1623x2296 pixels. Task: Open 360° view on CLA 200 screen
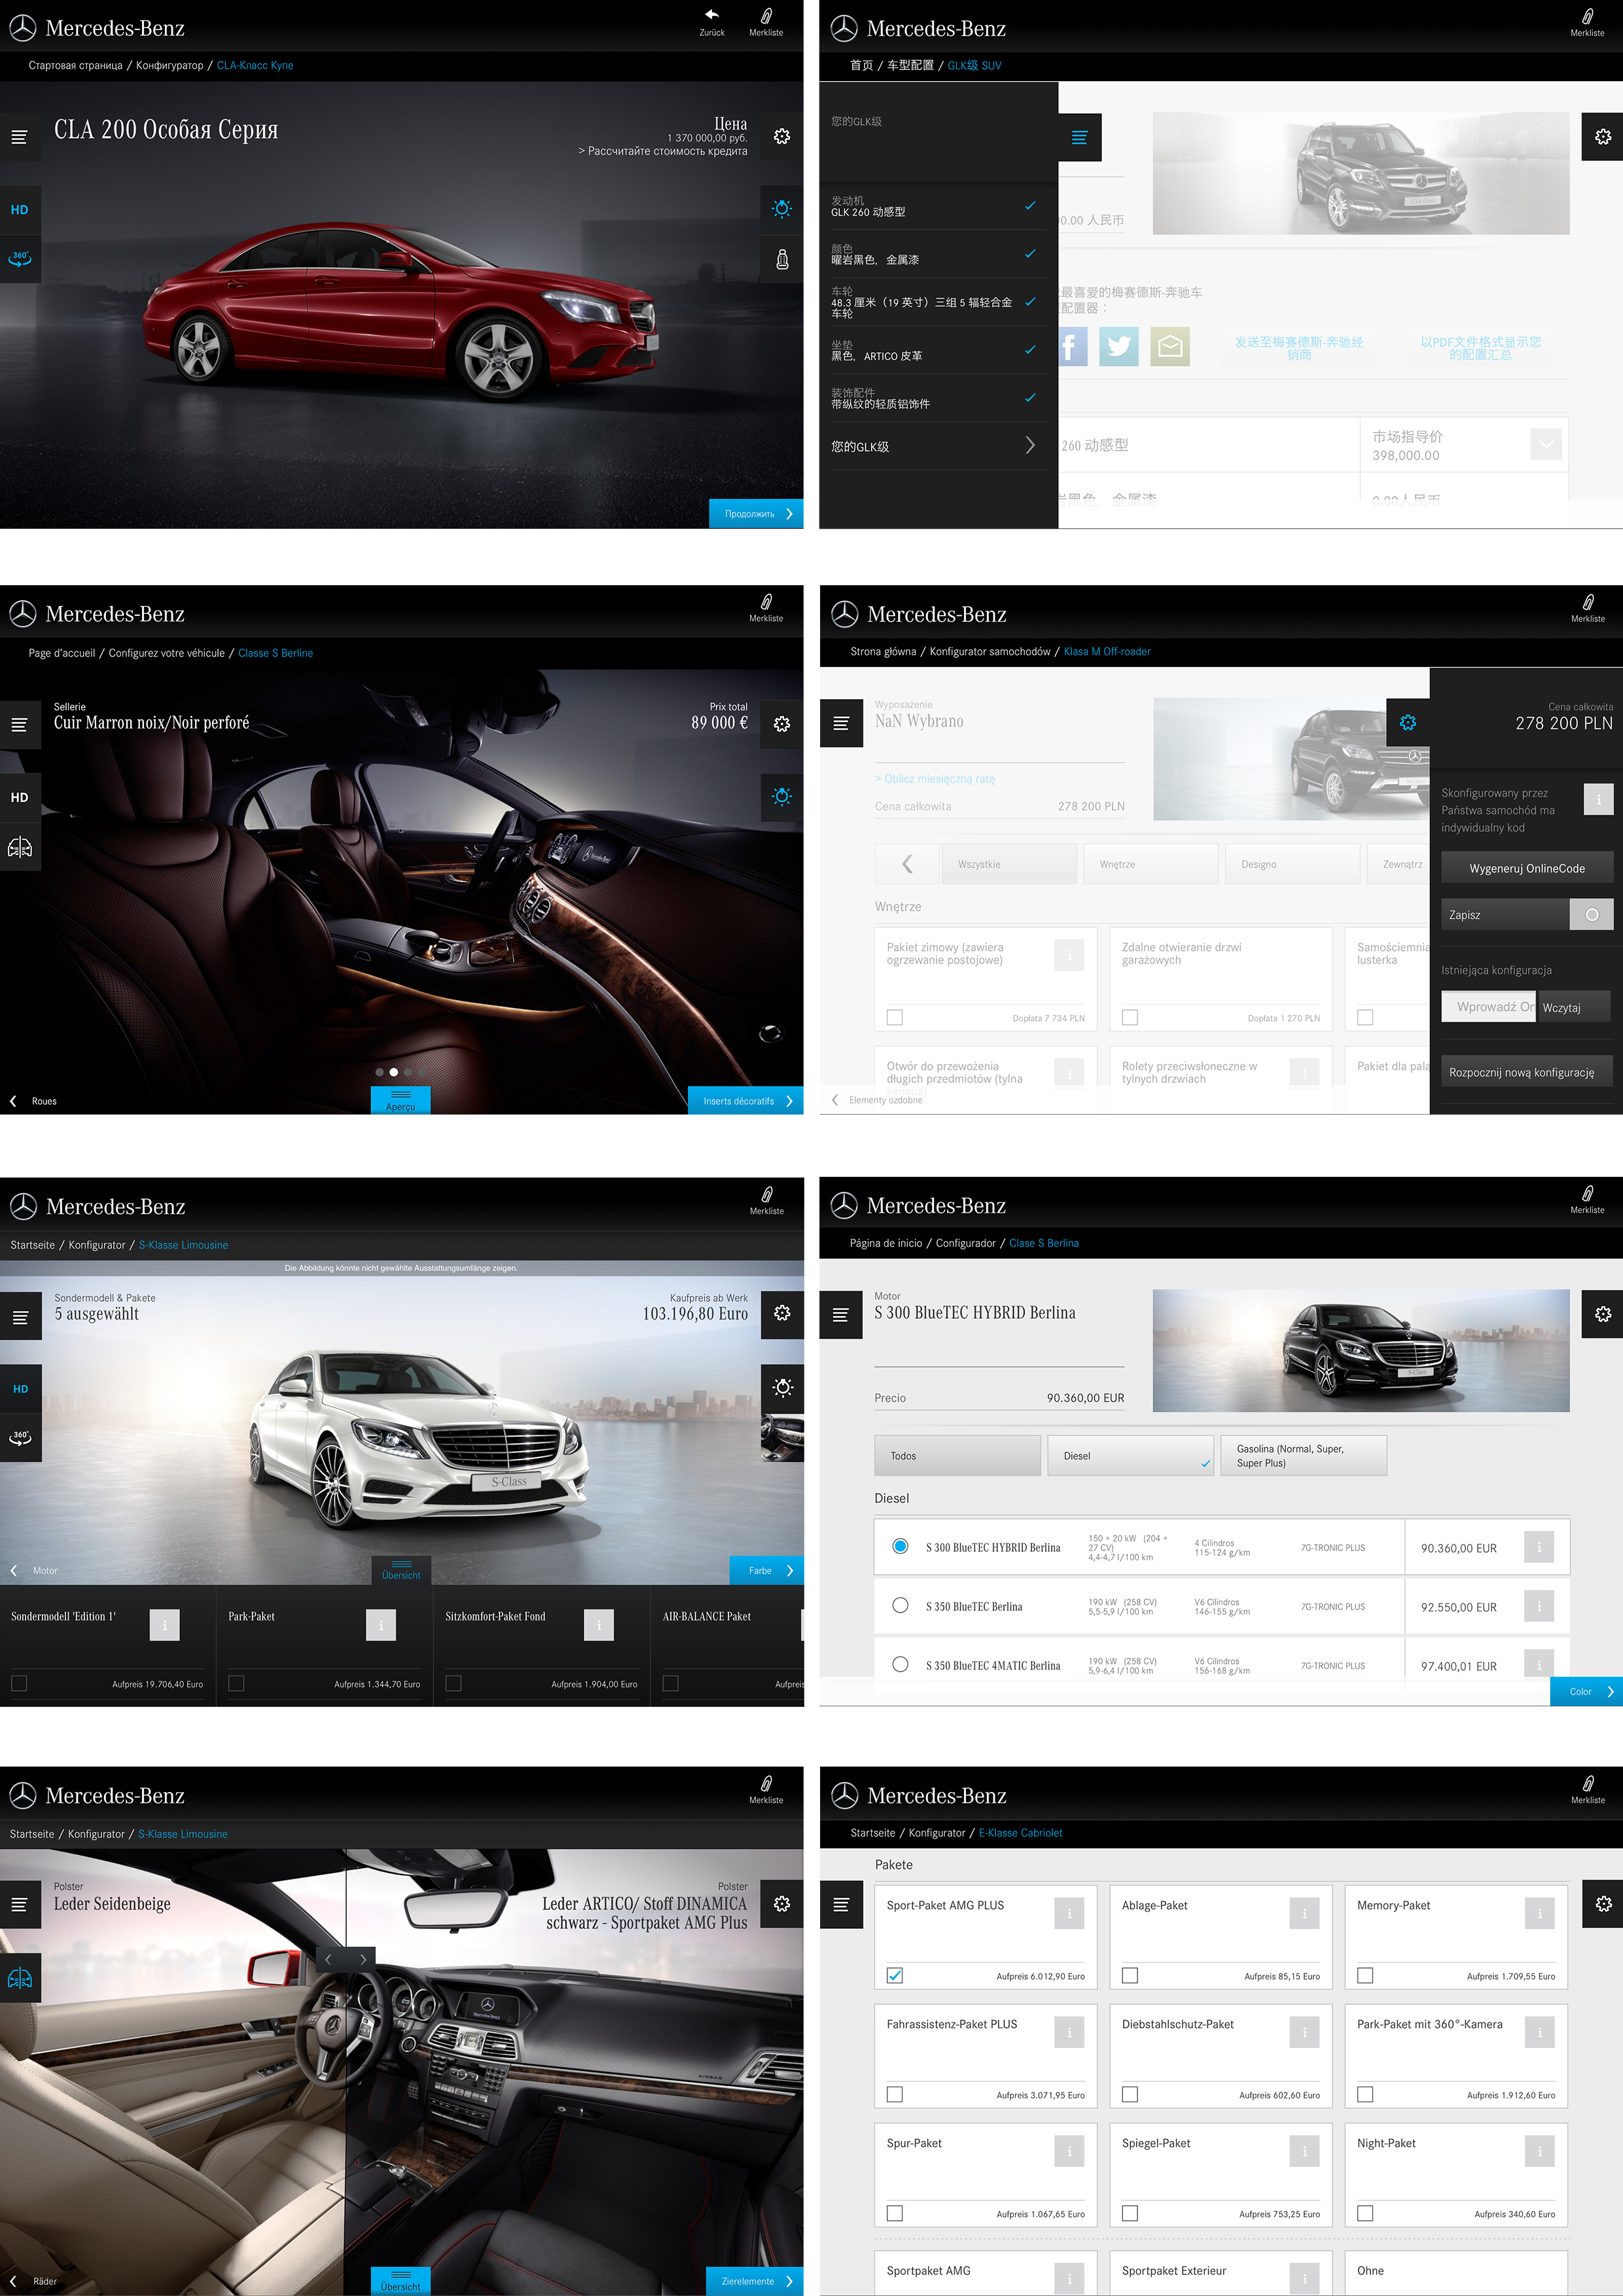point(20,258)
